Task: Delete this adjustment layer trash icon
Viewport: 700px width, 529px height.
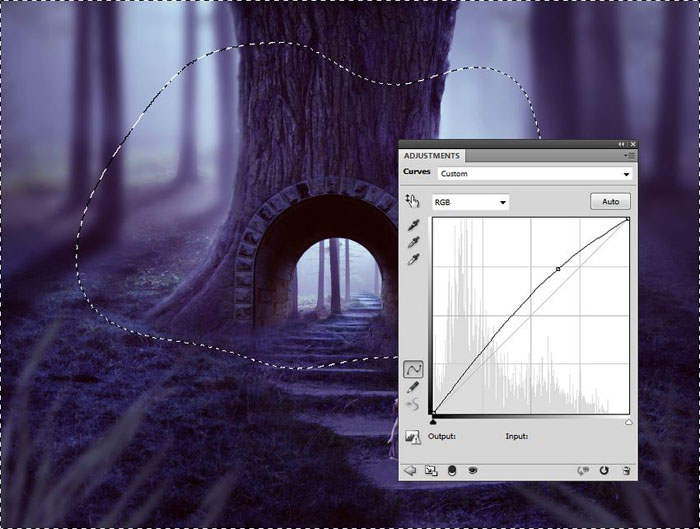Action: pyautogui.click(x=626, y=471)
